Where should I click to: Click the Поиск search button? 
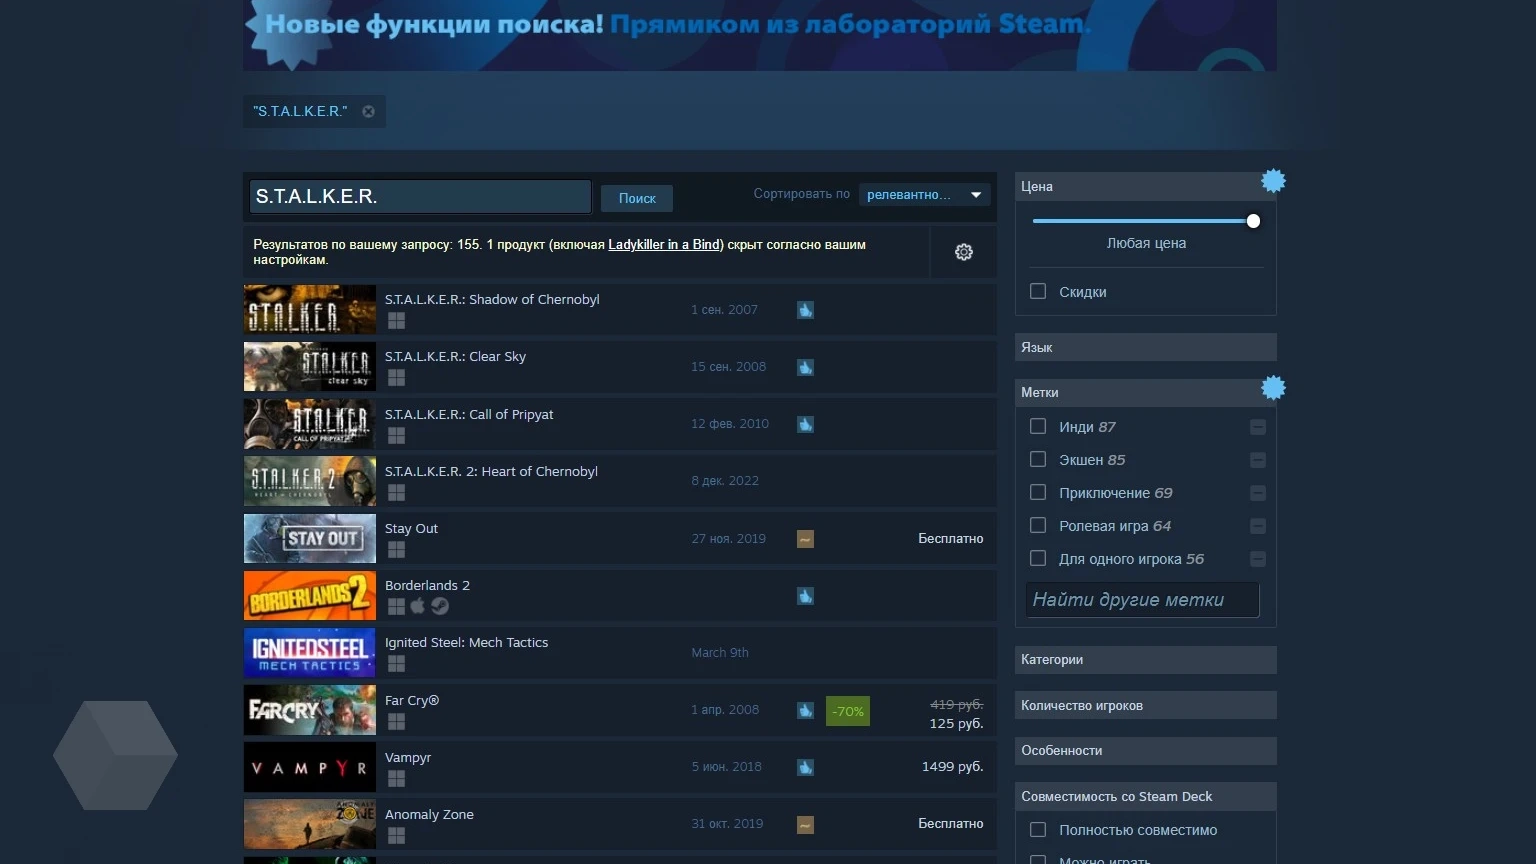point(637,198)
